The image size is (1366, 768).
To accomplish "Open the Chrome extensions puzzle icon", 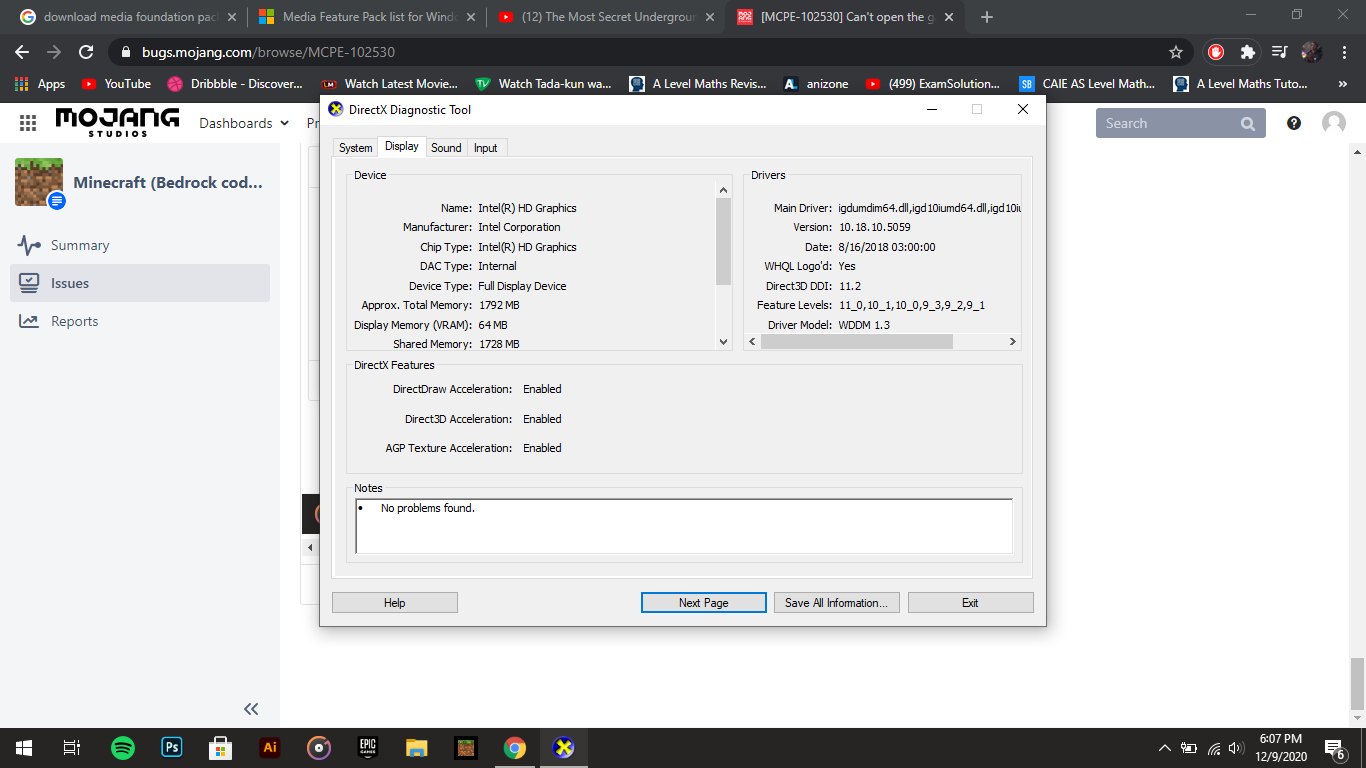I will pos(1247,52).
